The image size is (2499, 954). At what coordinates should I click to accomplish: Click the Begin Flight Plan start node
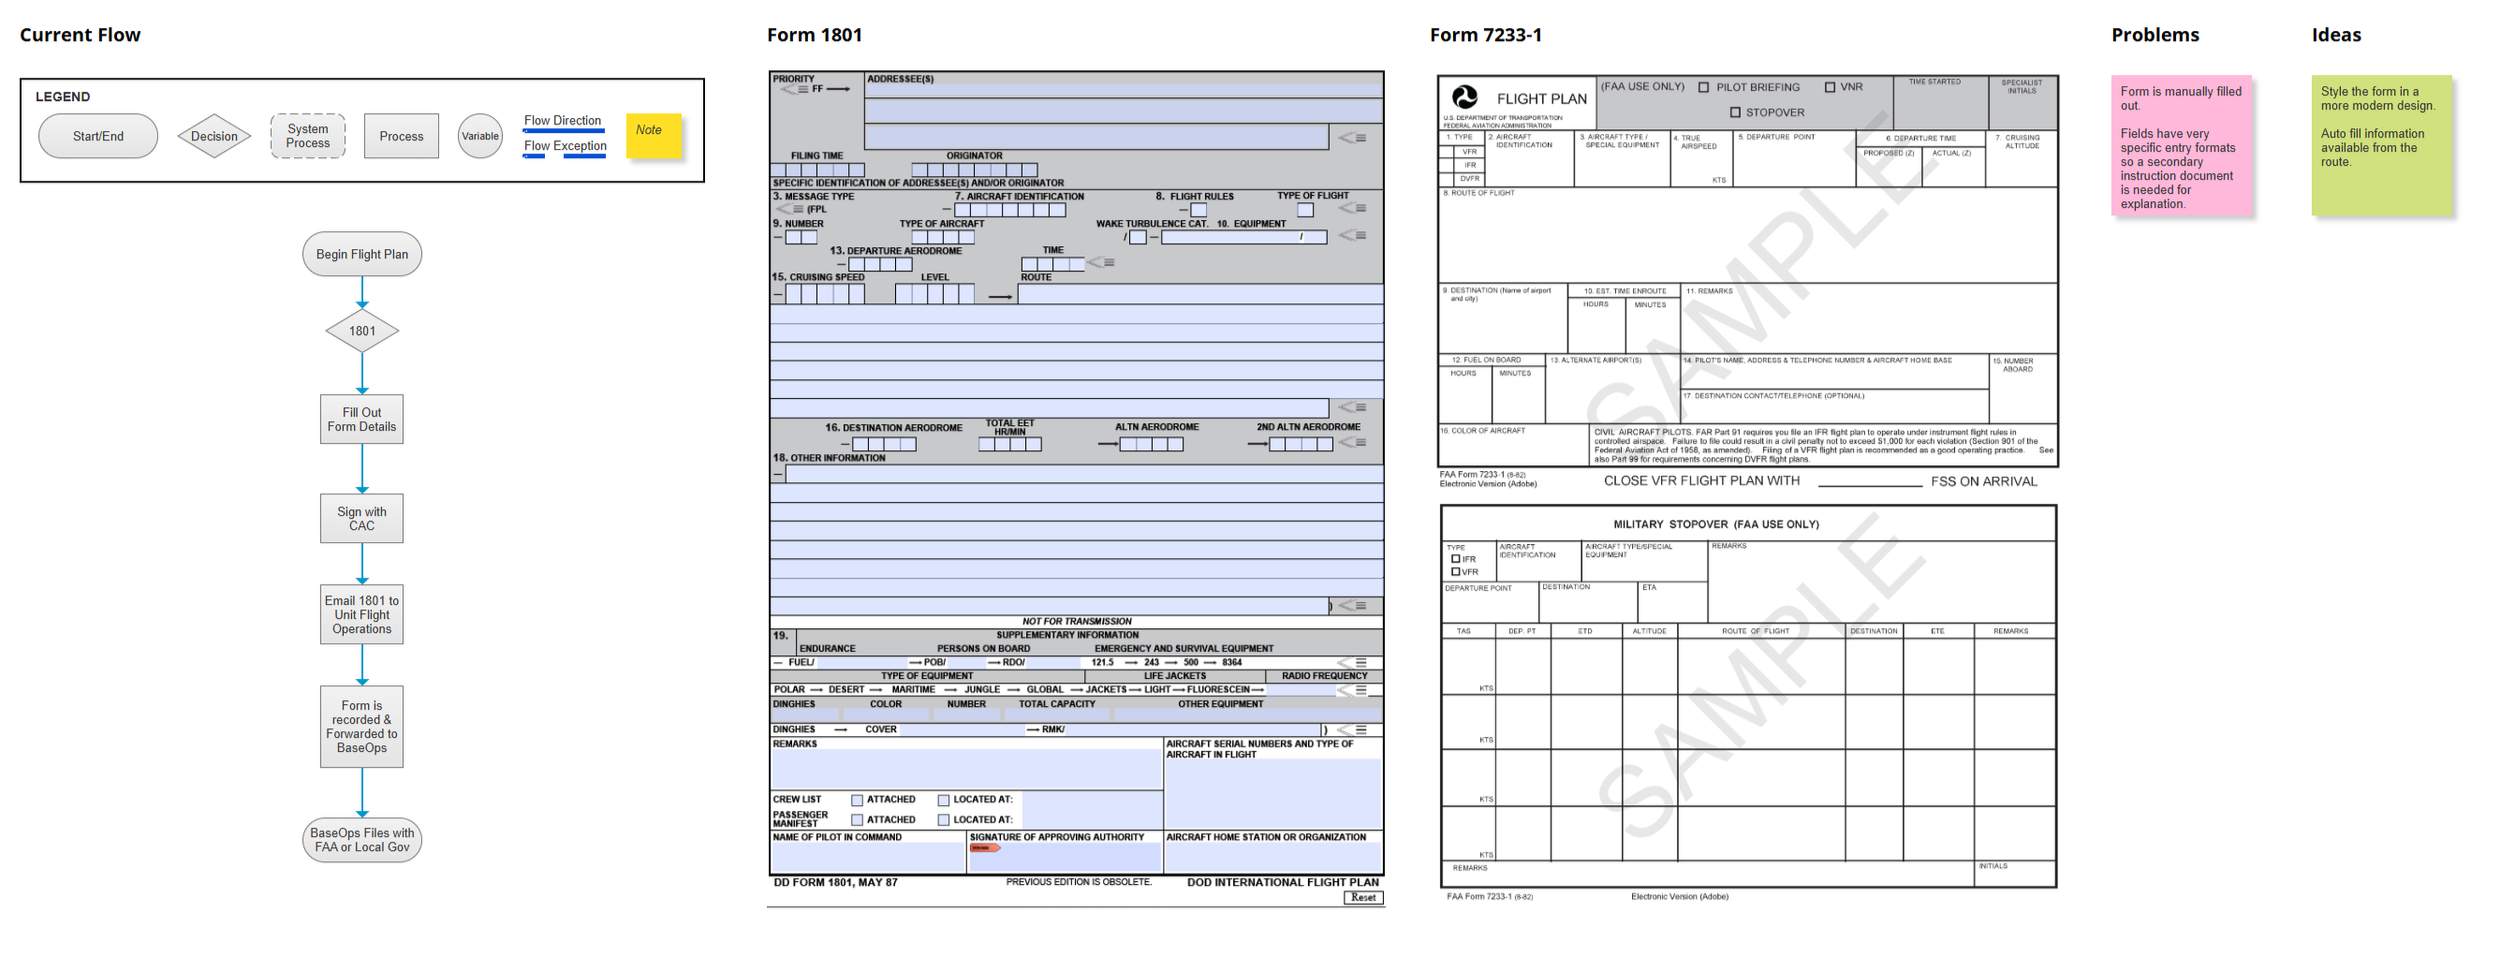tap(361, 254)
